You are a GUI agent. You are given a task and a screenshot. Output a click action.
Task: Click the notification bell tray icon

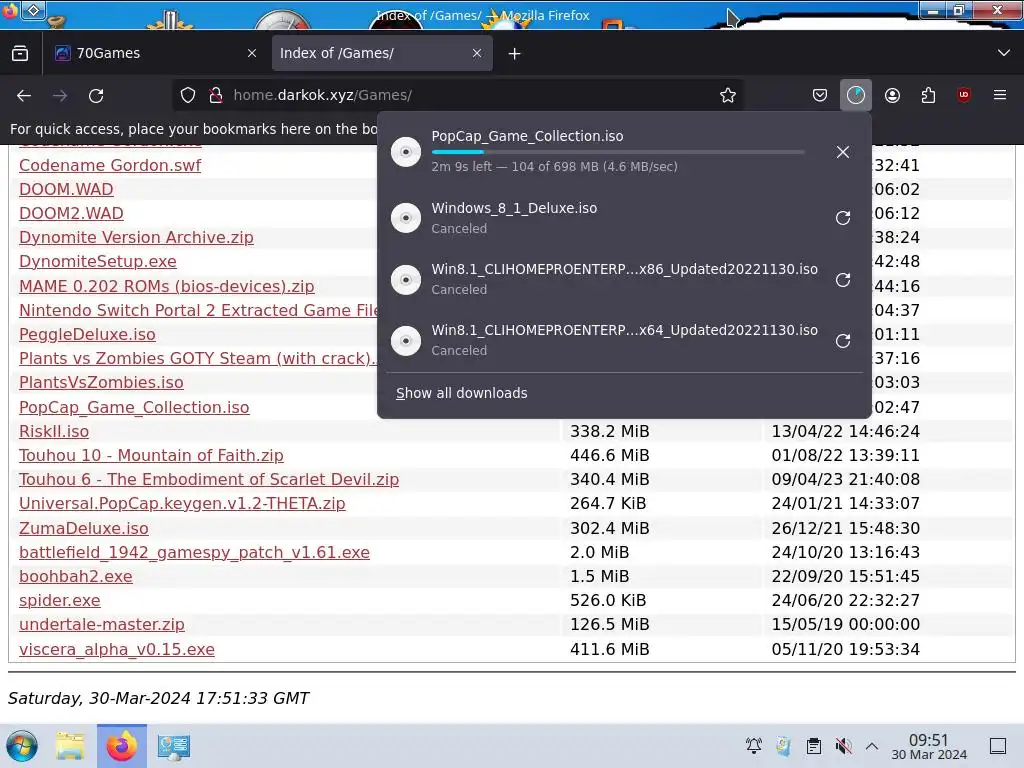click(754, 746)
